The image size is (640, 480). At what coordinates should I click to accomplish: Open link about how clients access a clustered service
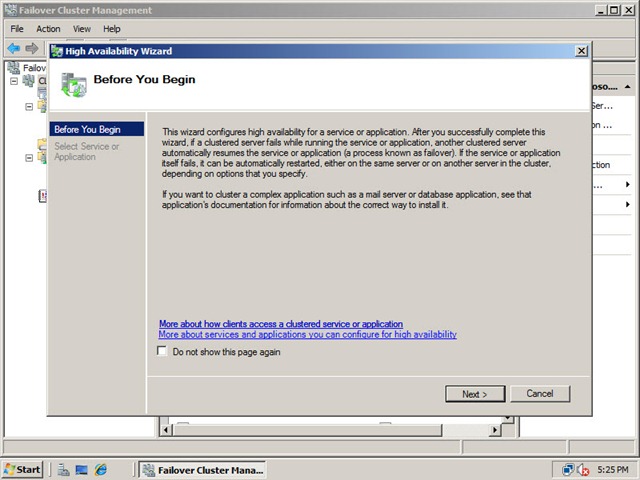[281, 324]
